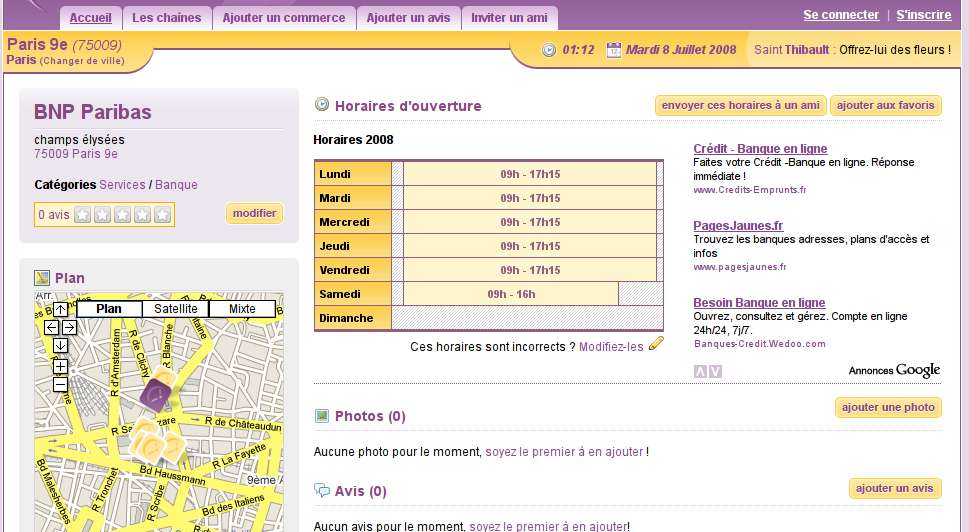Click photos soyez le premier à en ajouter

[x=564, y=452]
